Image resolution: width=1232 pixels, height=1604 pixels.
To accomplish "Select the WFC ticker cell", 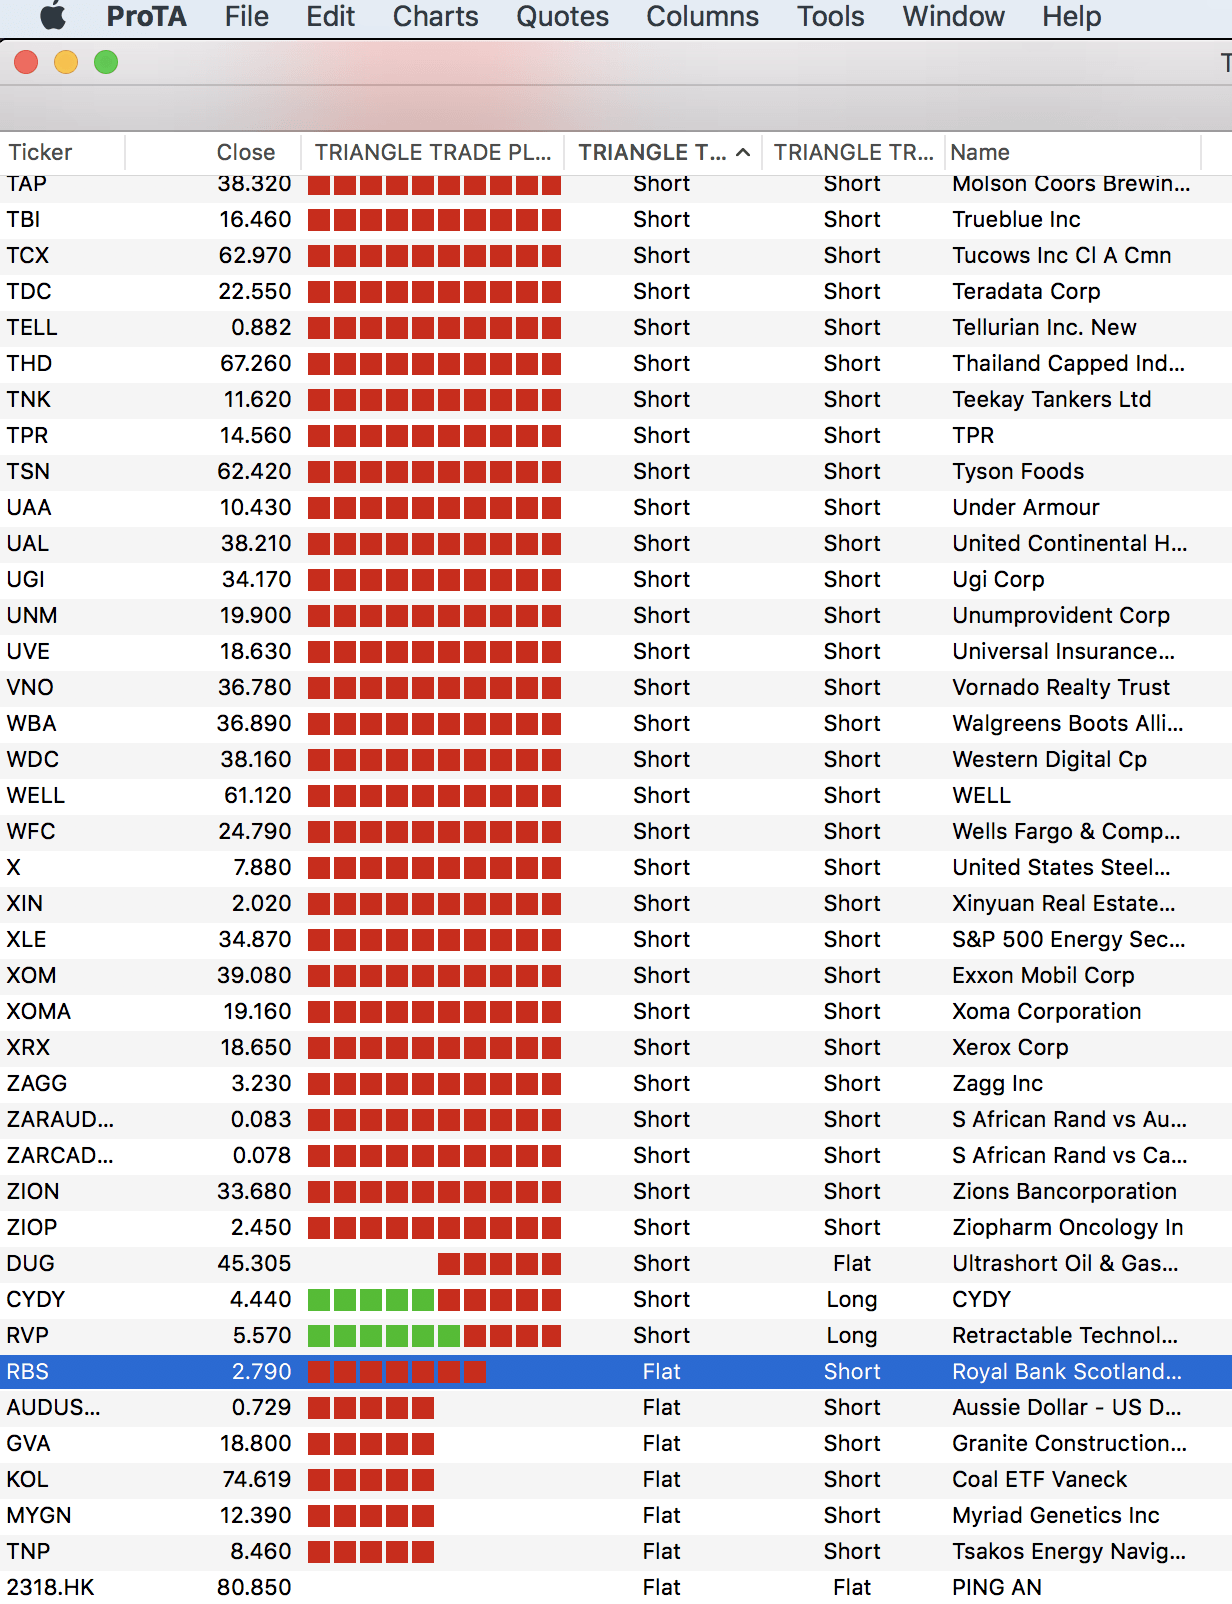I will [x=31, y=832].
